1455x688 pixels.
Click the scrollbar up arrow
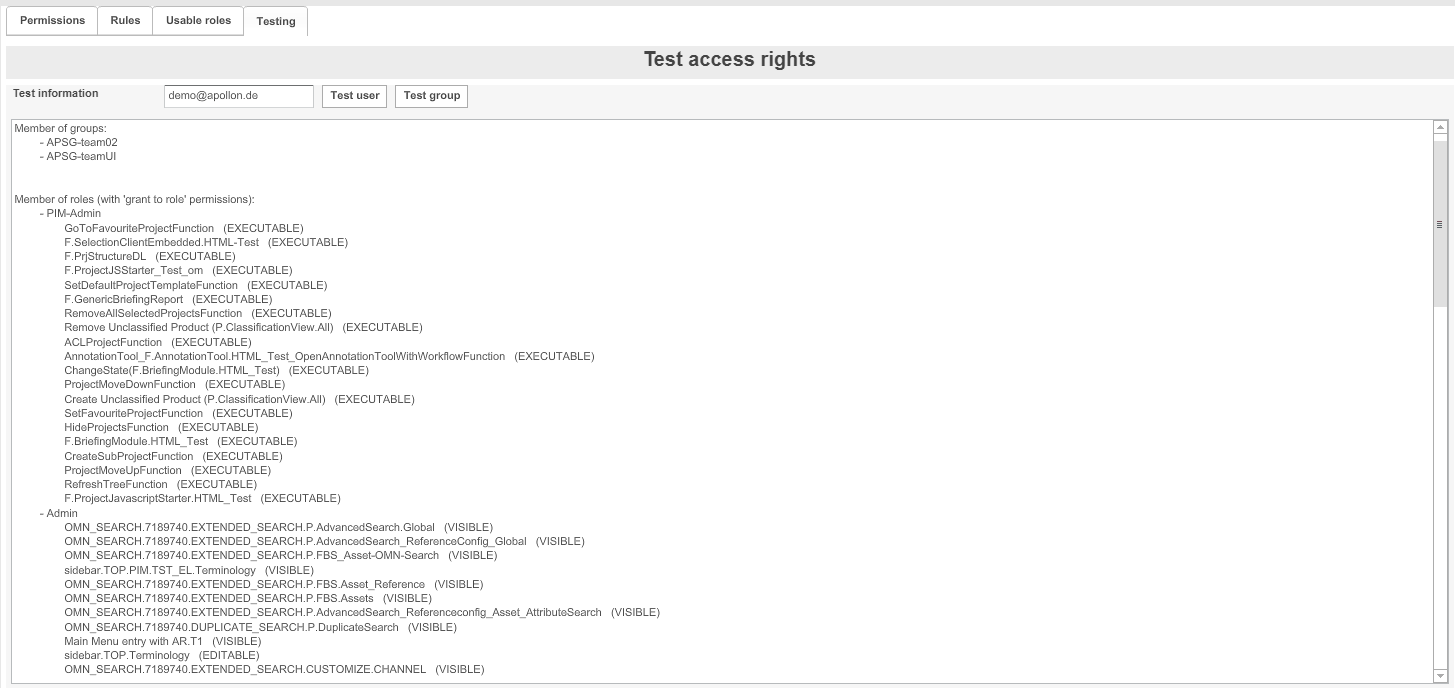(1440, 126)
